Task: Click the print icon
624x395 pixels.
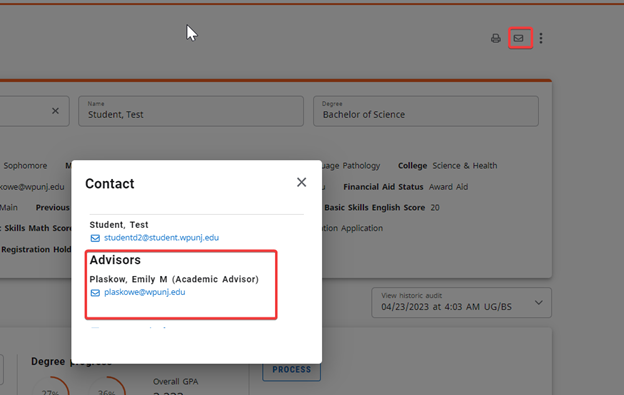Action: click(495, 38)
